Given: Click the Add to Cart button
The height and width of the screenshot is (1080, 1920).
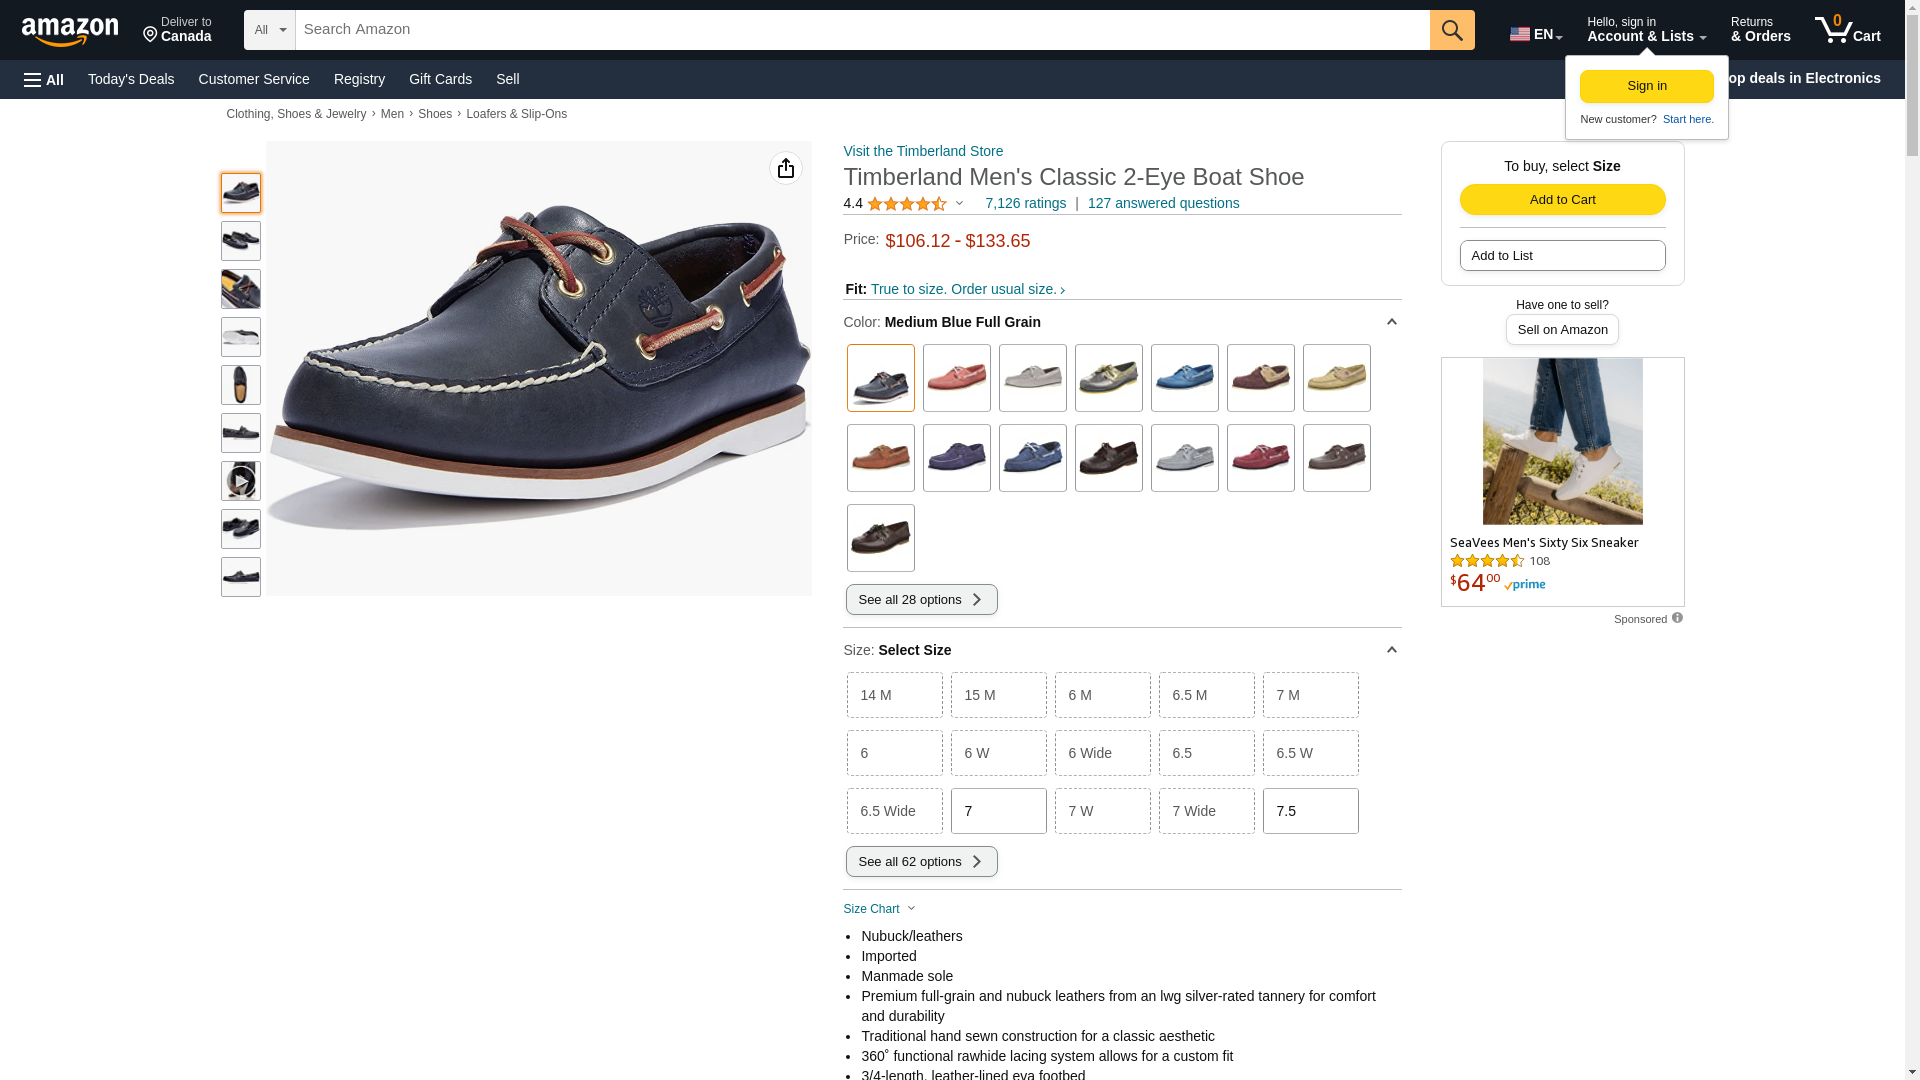Looking at the screenshot, I should pos(1562,200).
